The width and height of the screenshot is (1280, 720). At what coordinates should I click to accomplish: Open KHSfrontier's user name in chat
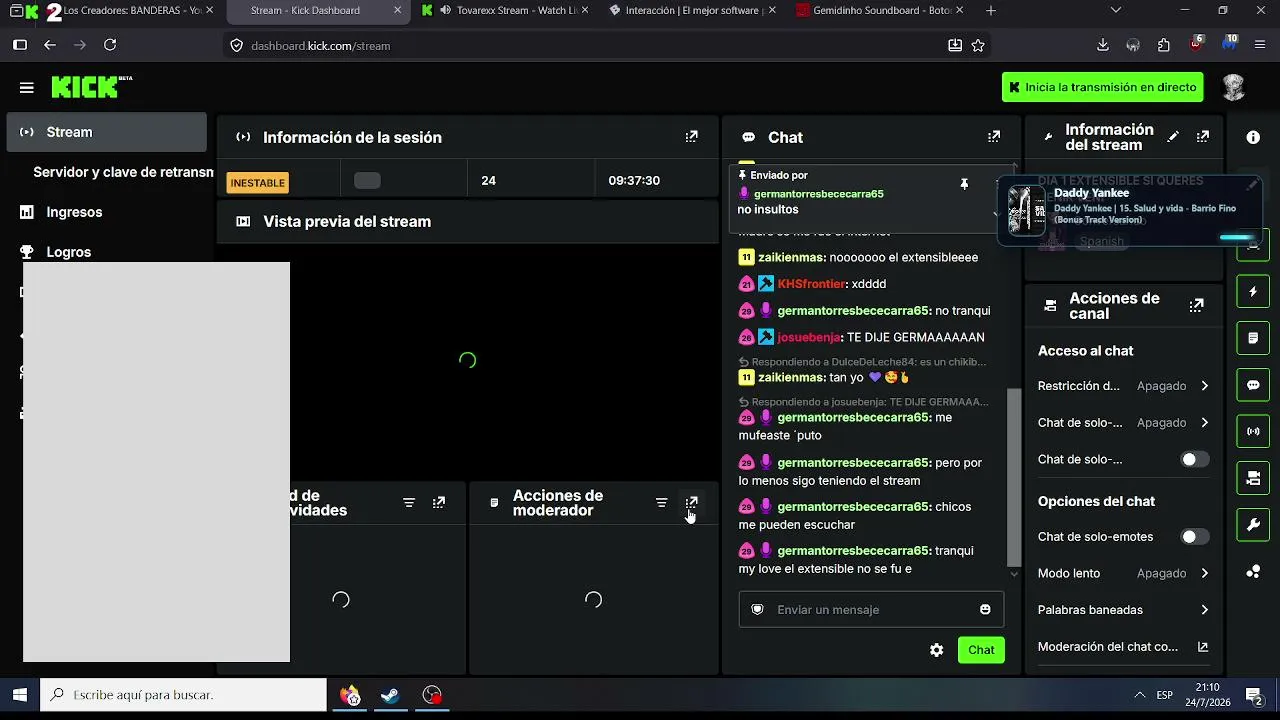811,284
